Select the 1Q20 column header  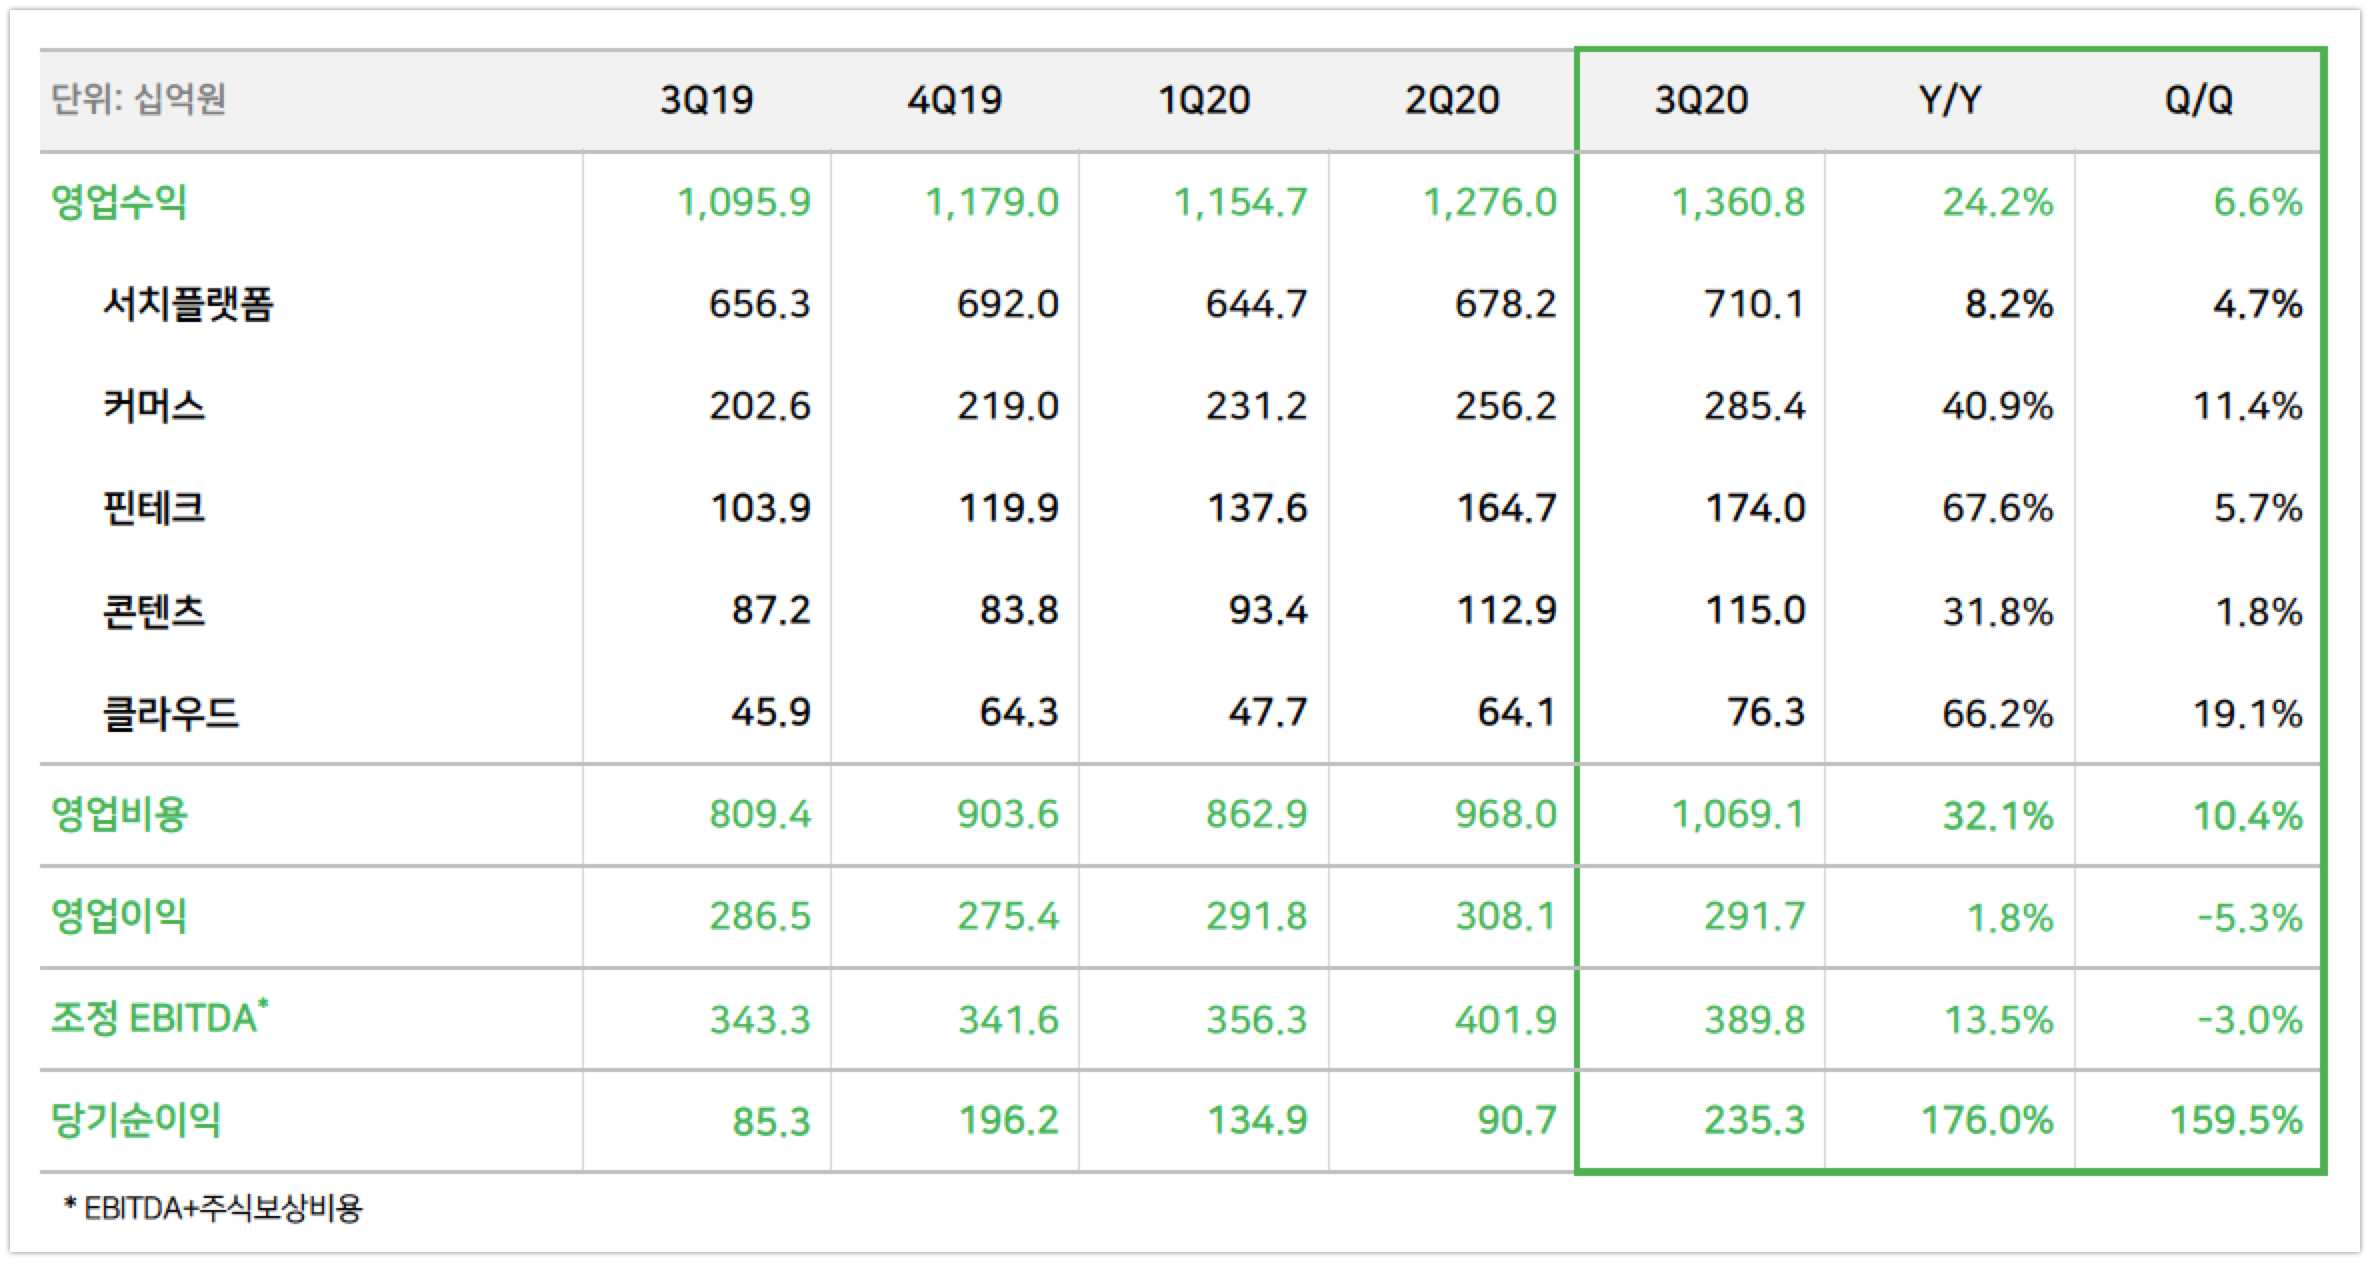tap(1204, 100)
